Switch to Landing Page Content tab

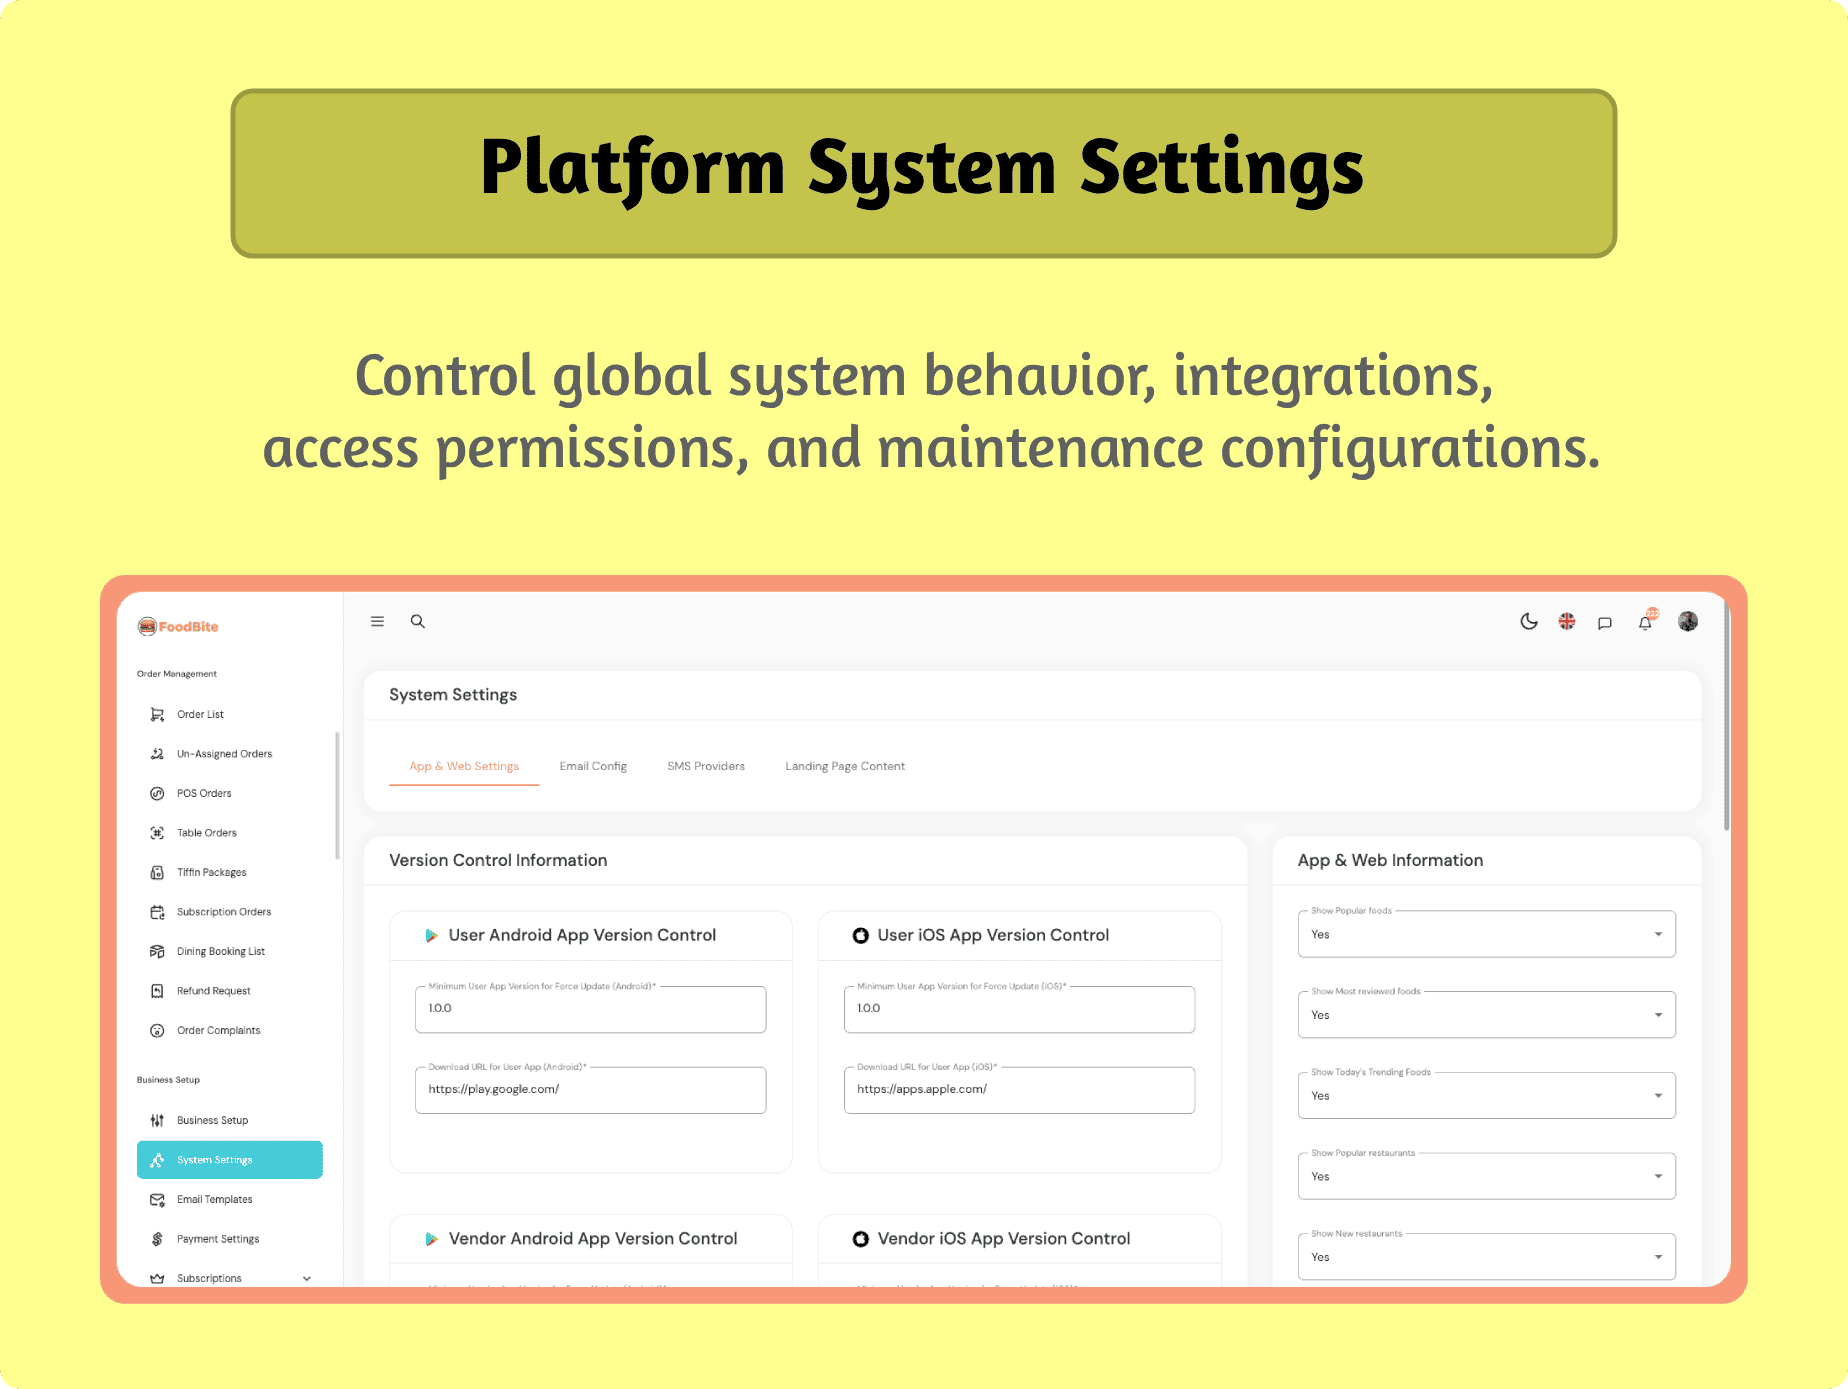[x=845, y=766]
